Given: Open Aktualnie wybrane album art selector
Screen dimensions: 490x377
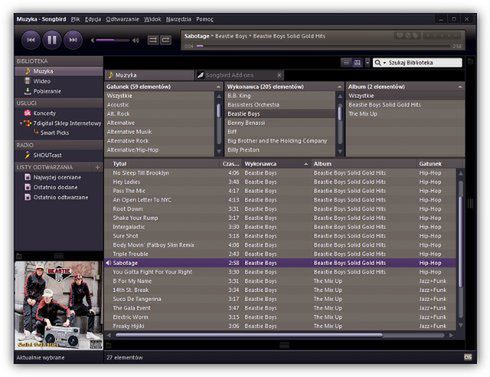Looking at the screenshot, I should point(40,357).
